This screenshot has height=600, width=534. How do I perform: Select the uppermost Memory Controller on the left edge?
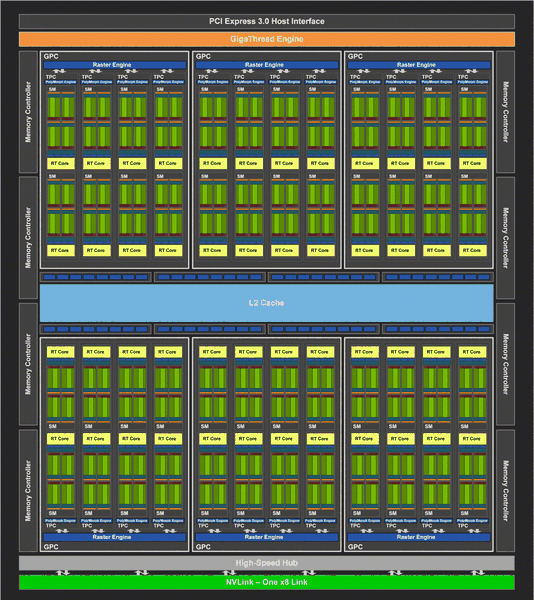pyautogui.click(x=28, y=112)
